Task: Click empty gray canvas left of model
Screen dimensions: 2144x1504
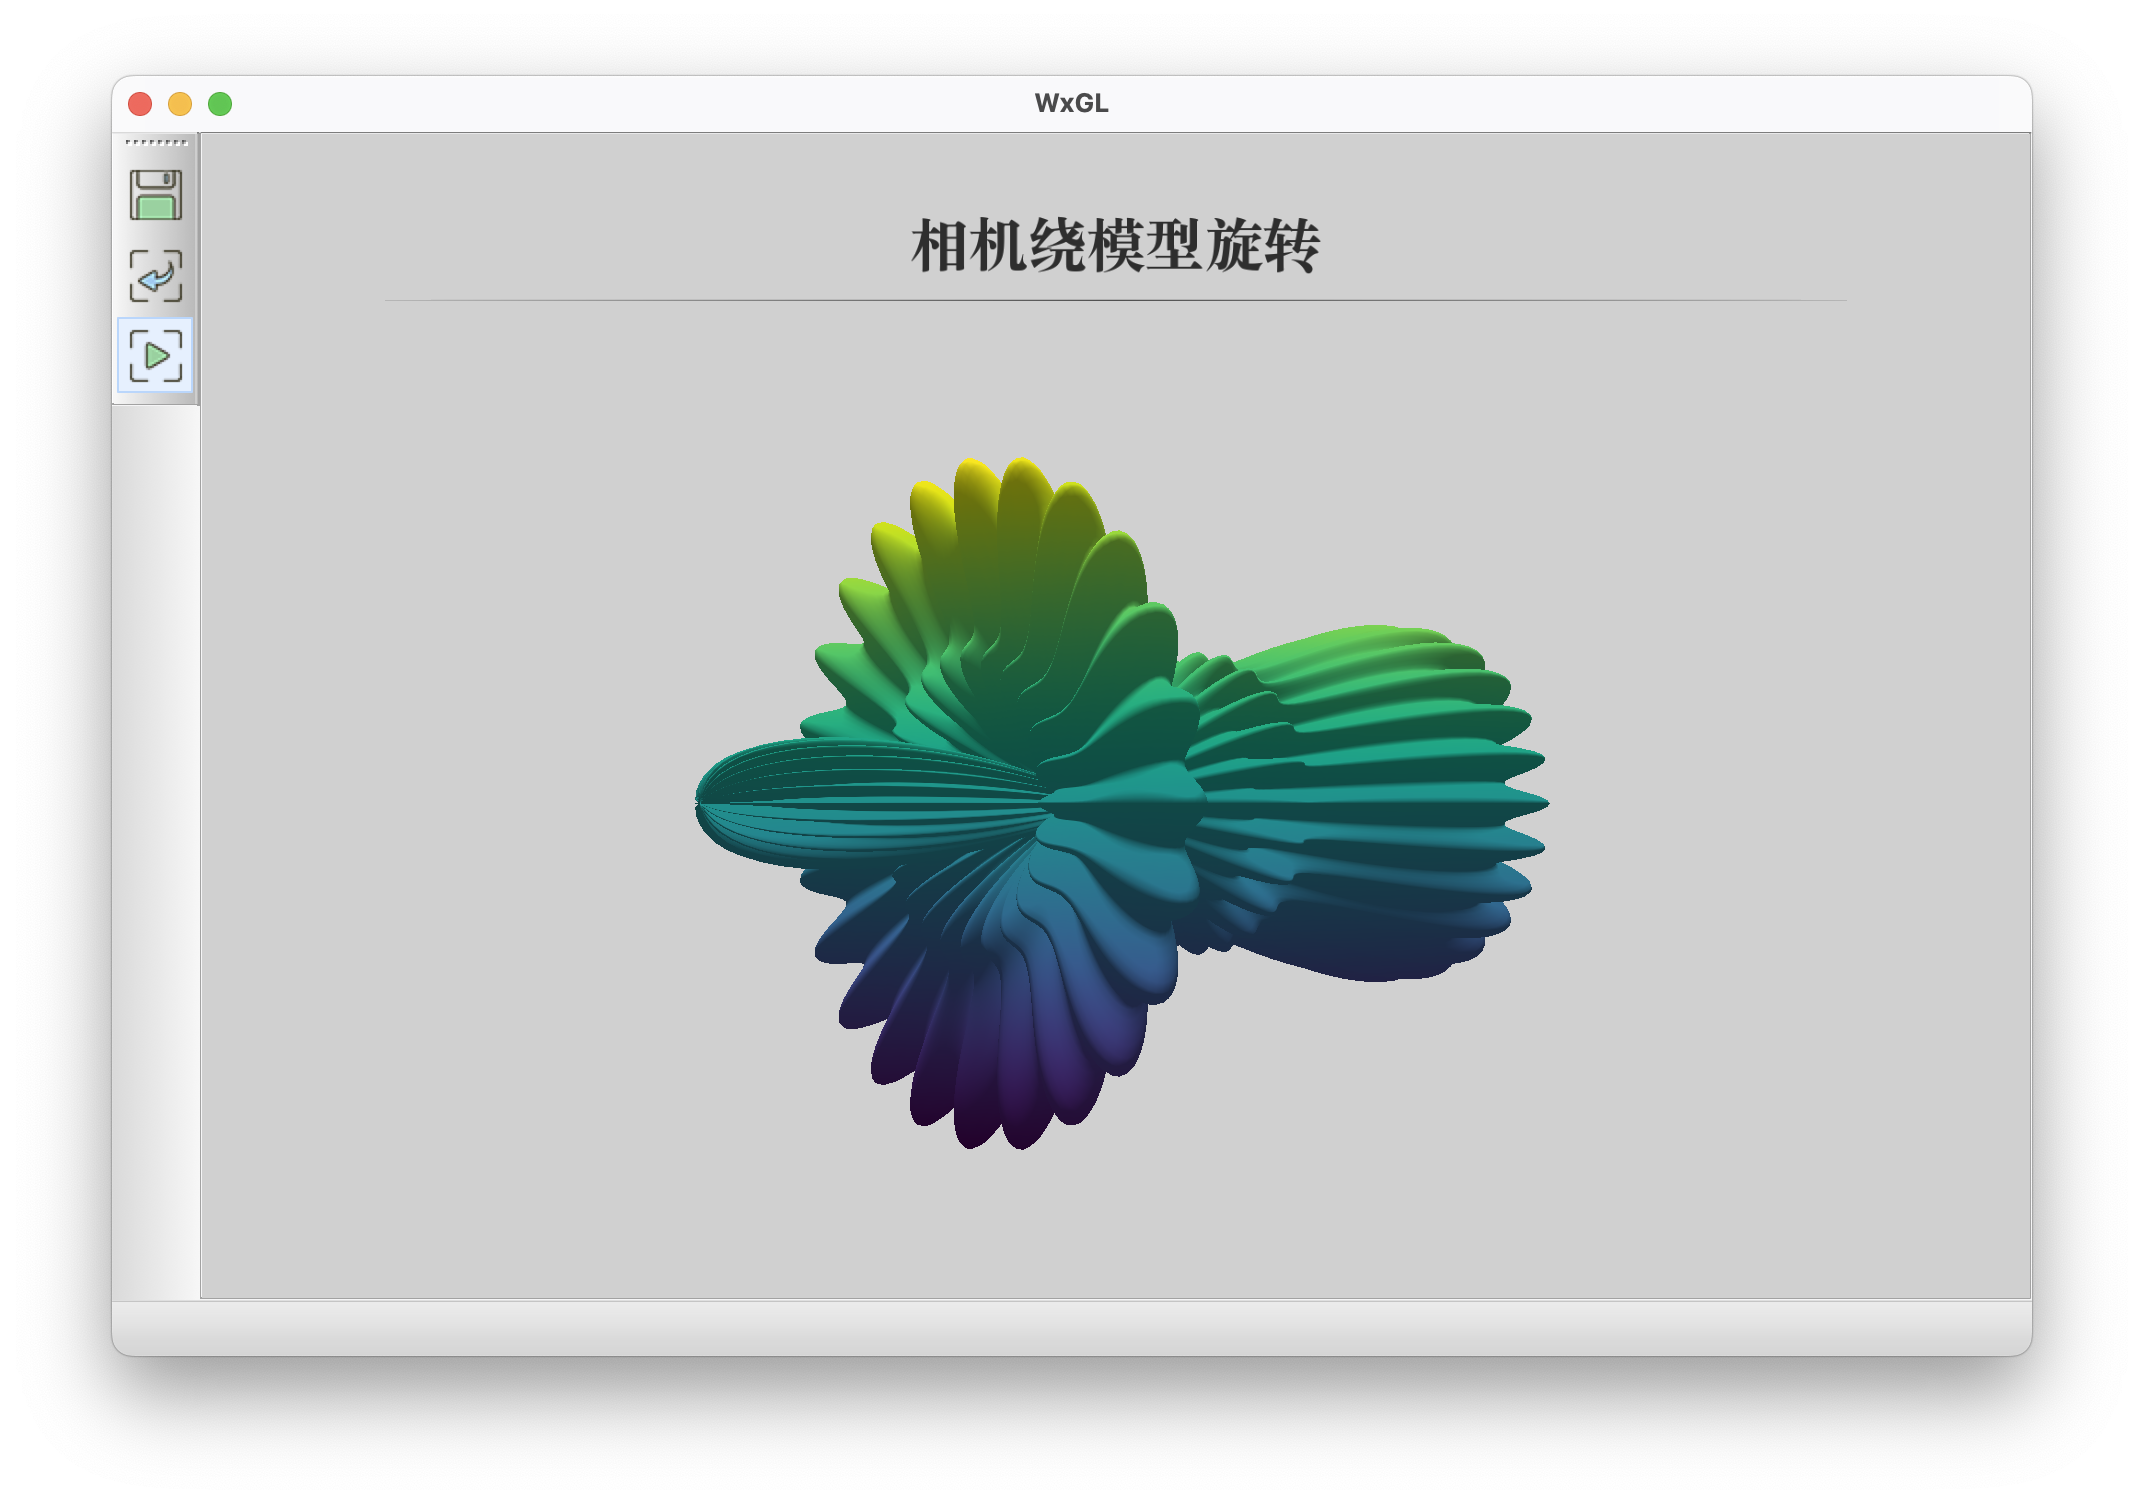Action: (450, 800)
